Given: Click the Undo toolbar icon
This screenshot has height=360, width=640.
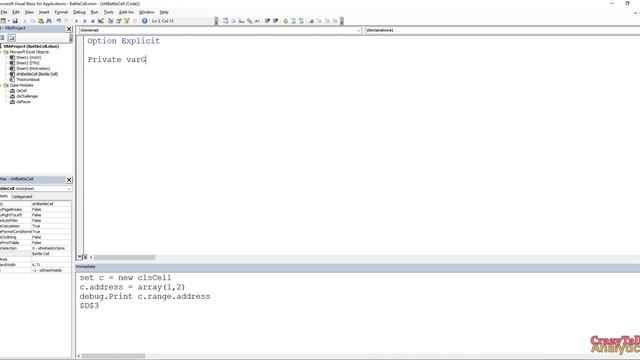Looking at the screenshot, I should (x=59, y=21).
